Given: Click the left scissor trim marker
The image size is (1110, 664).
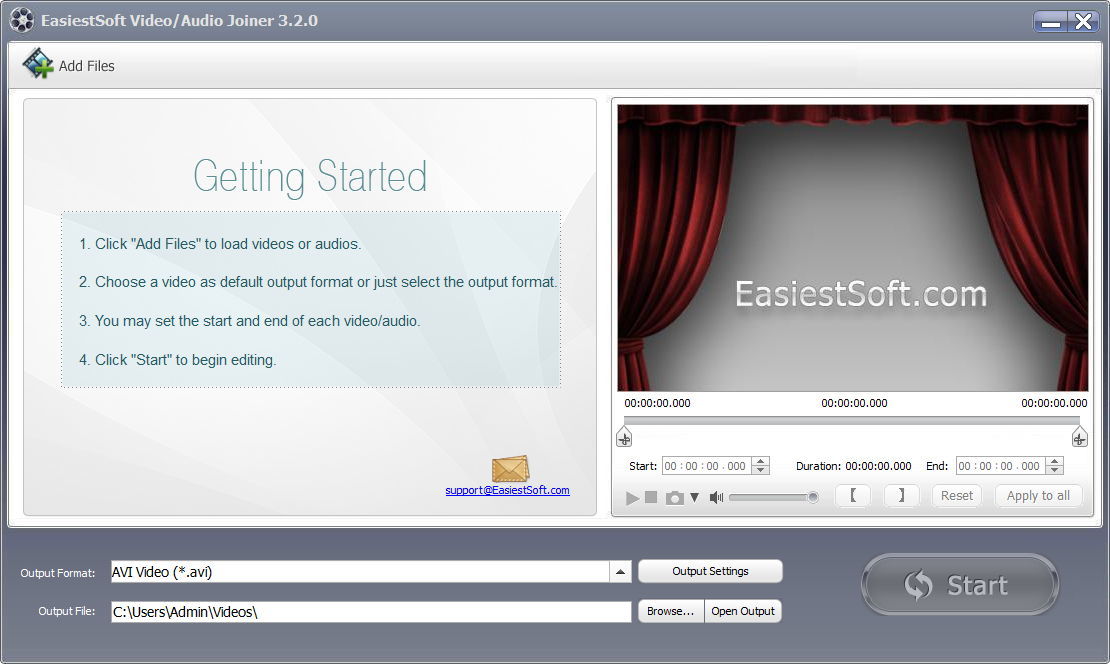Looking at the screenshot, I should [624, 437].
